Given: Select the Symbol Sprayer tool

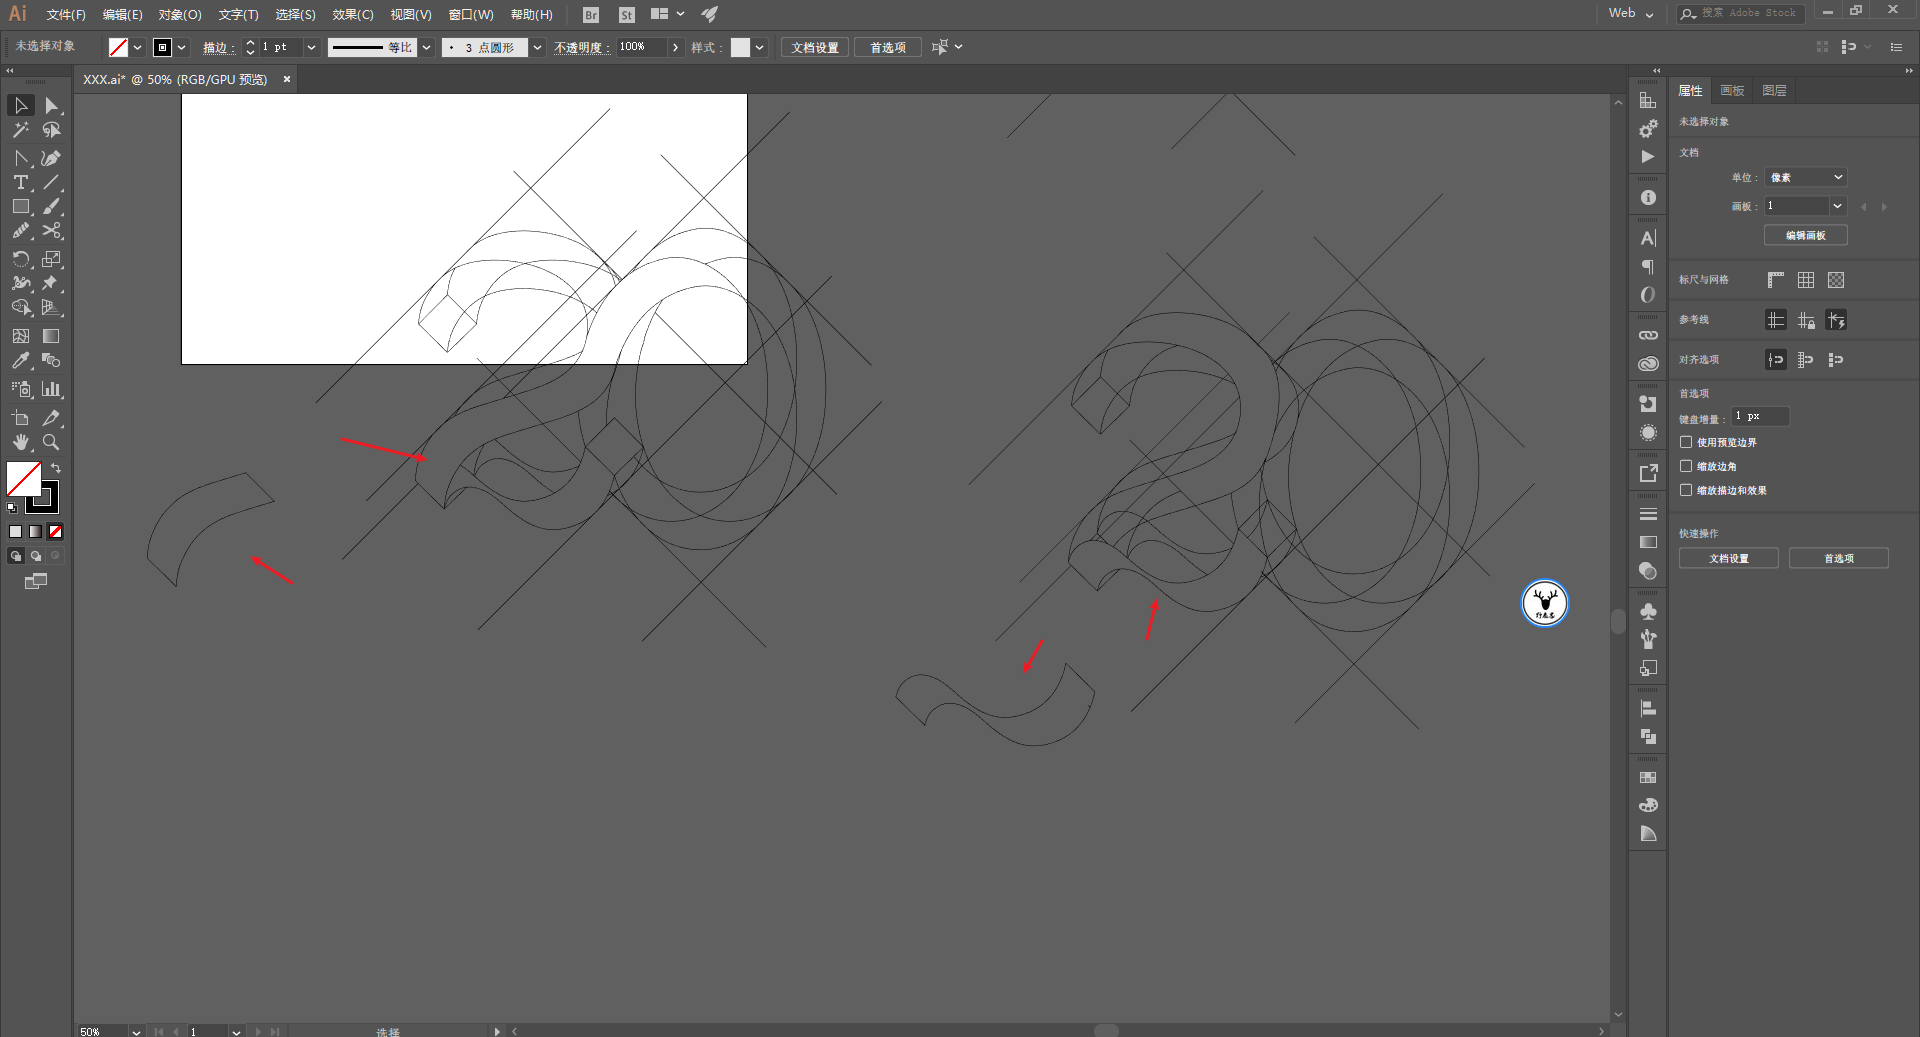Looking at the screenshot, I should pyautogui.click(x=21, y=389).
